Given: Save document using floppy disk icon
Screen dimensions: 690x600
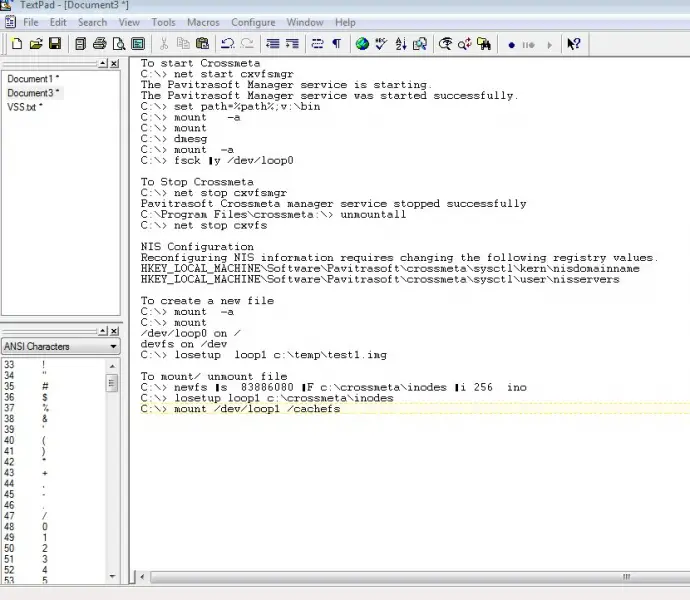Looking at the screenshot, I should [55, 44].
